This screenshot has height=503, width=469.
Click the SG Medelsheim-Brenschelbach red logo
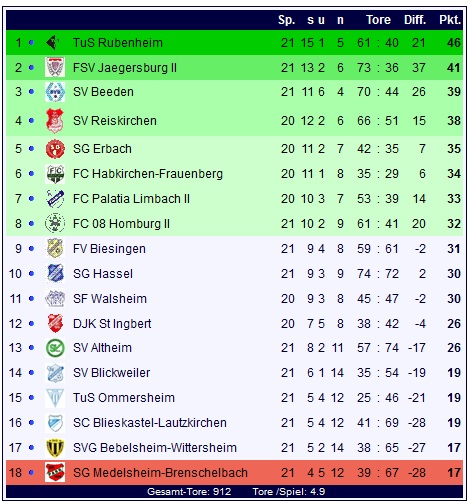[x=55, y=472]
